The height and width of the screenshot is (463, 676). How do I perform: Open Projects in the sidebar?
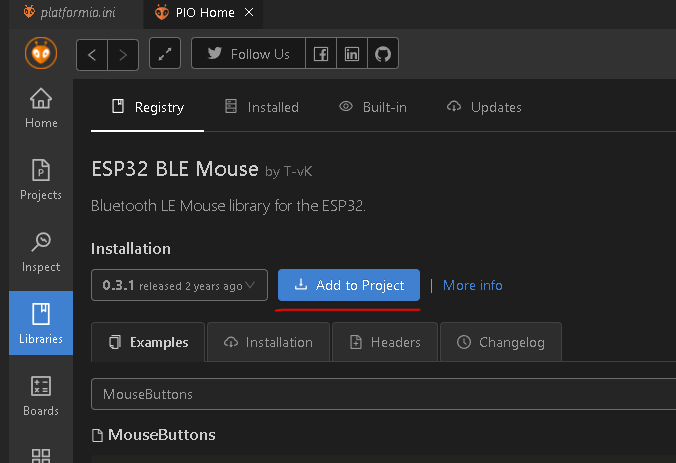click(41, 179)
